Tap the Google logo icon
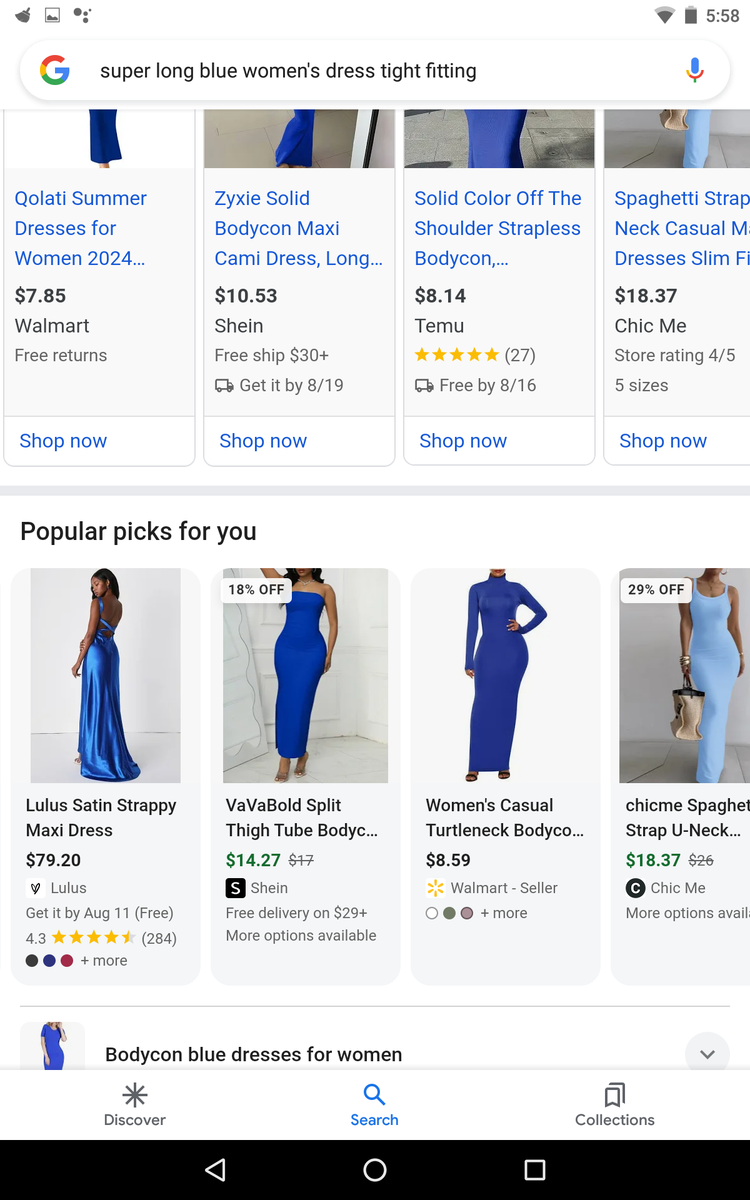The height and width of the screenshot is (1200, 750). [55, 70]
